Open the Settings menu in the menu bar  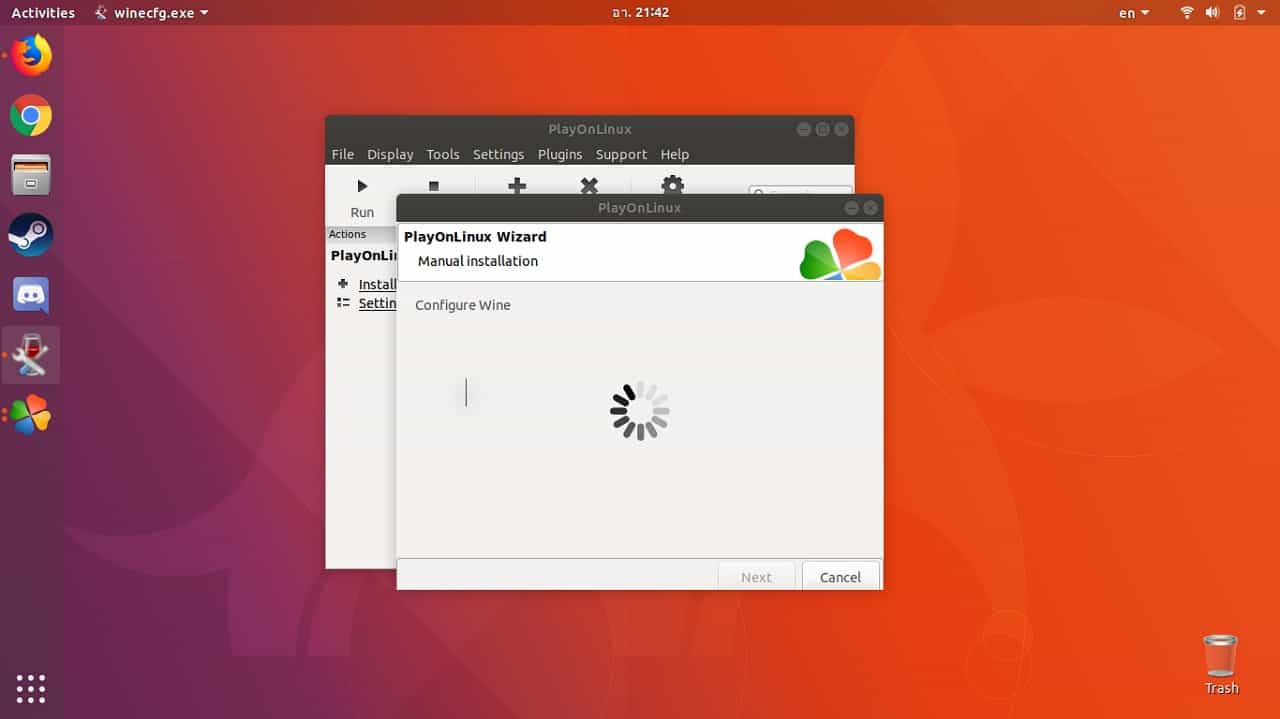[498, 154]
